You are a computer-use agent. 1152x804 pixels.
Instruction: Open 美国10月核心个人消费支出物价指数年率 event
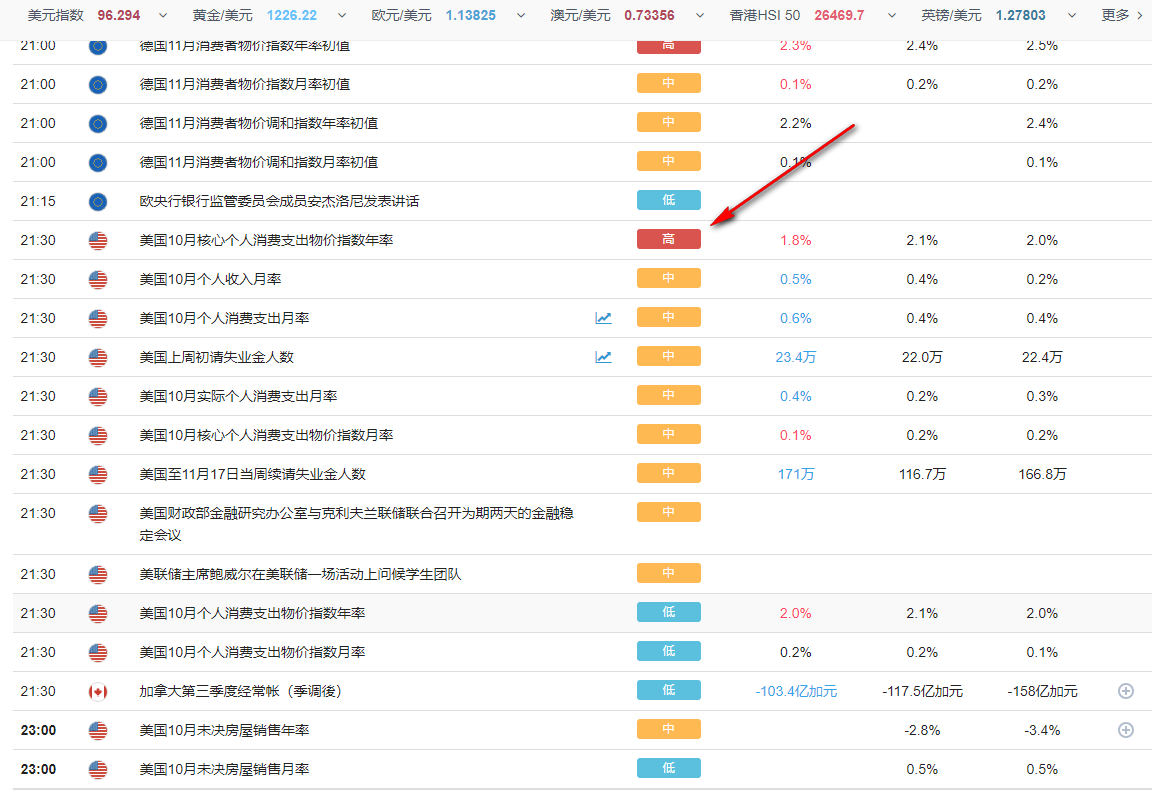click(x=266, y=240)
